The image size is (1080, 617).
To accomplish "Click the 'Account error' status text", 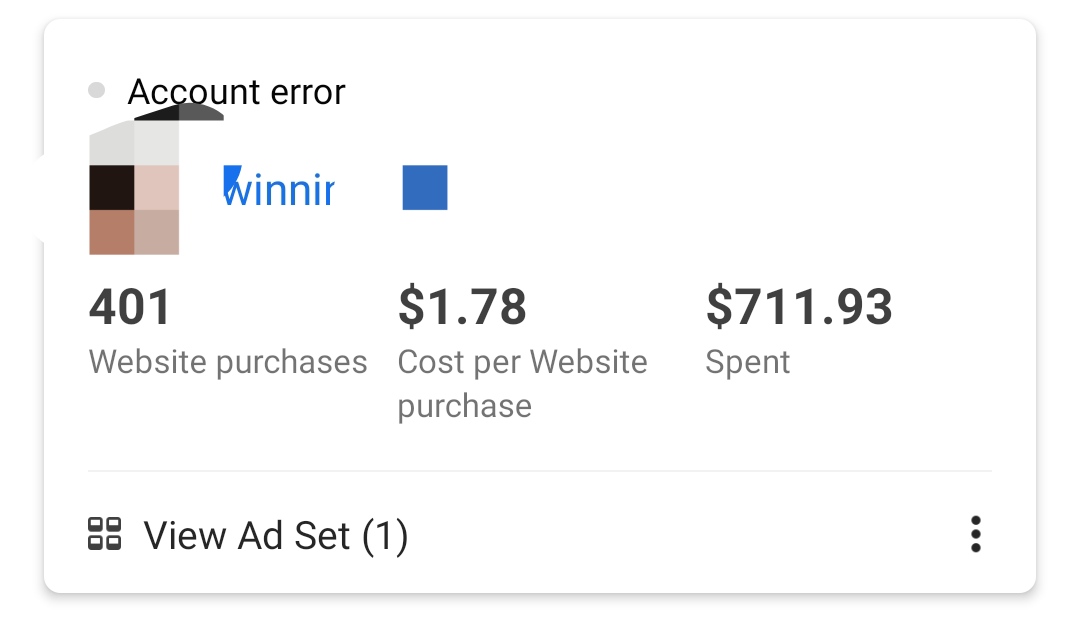I will 236,92.
